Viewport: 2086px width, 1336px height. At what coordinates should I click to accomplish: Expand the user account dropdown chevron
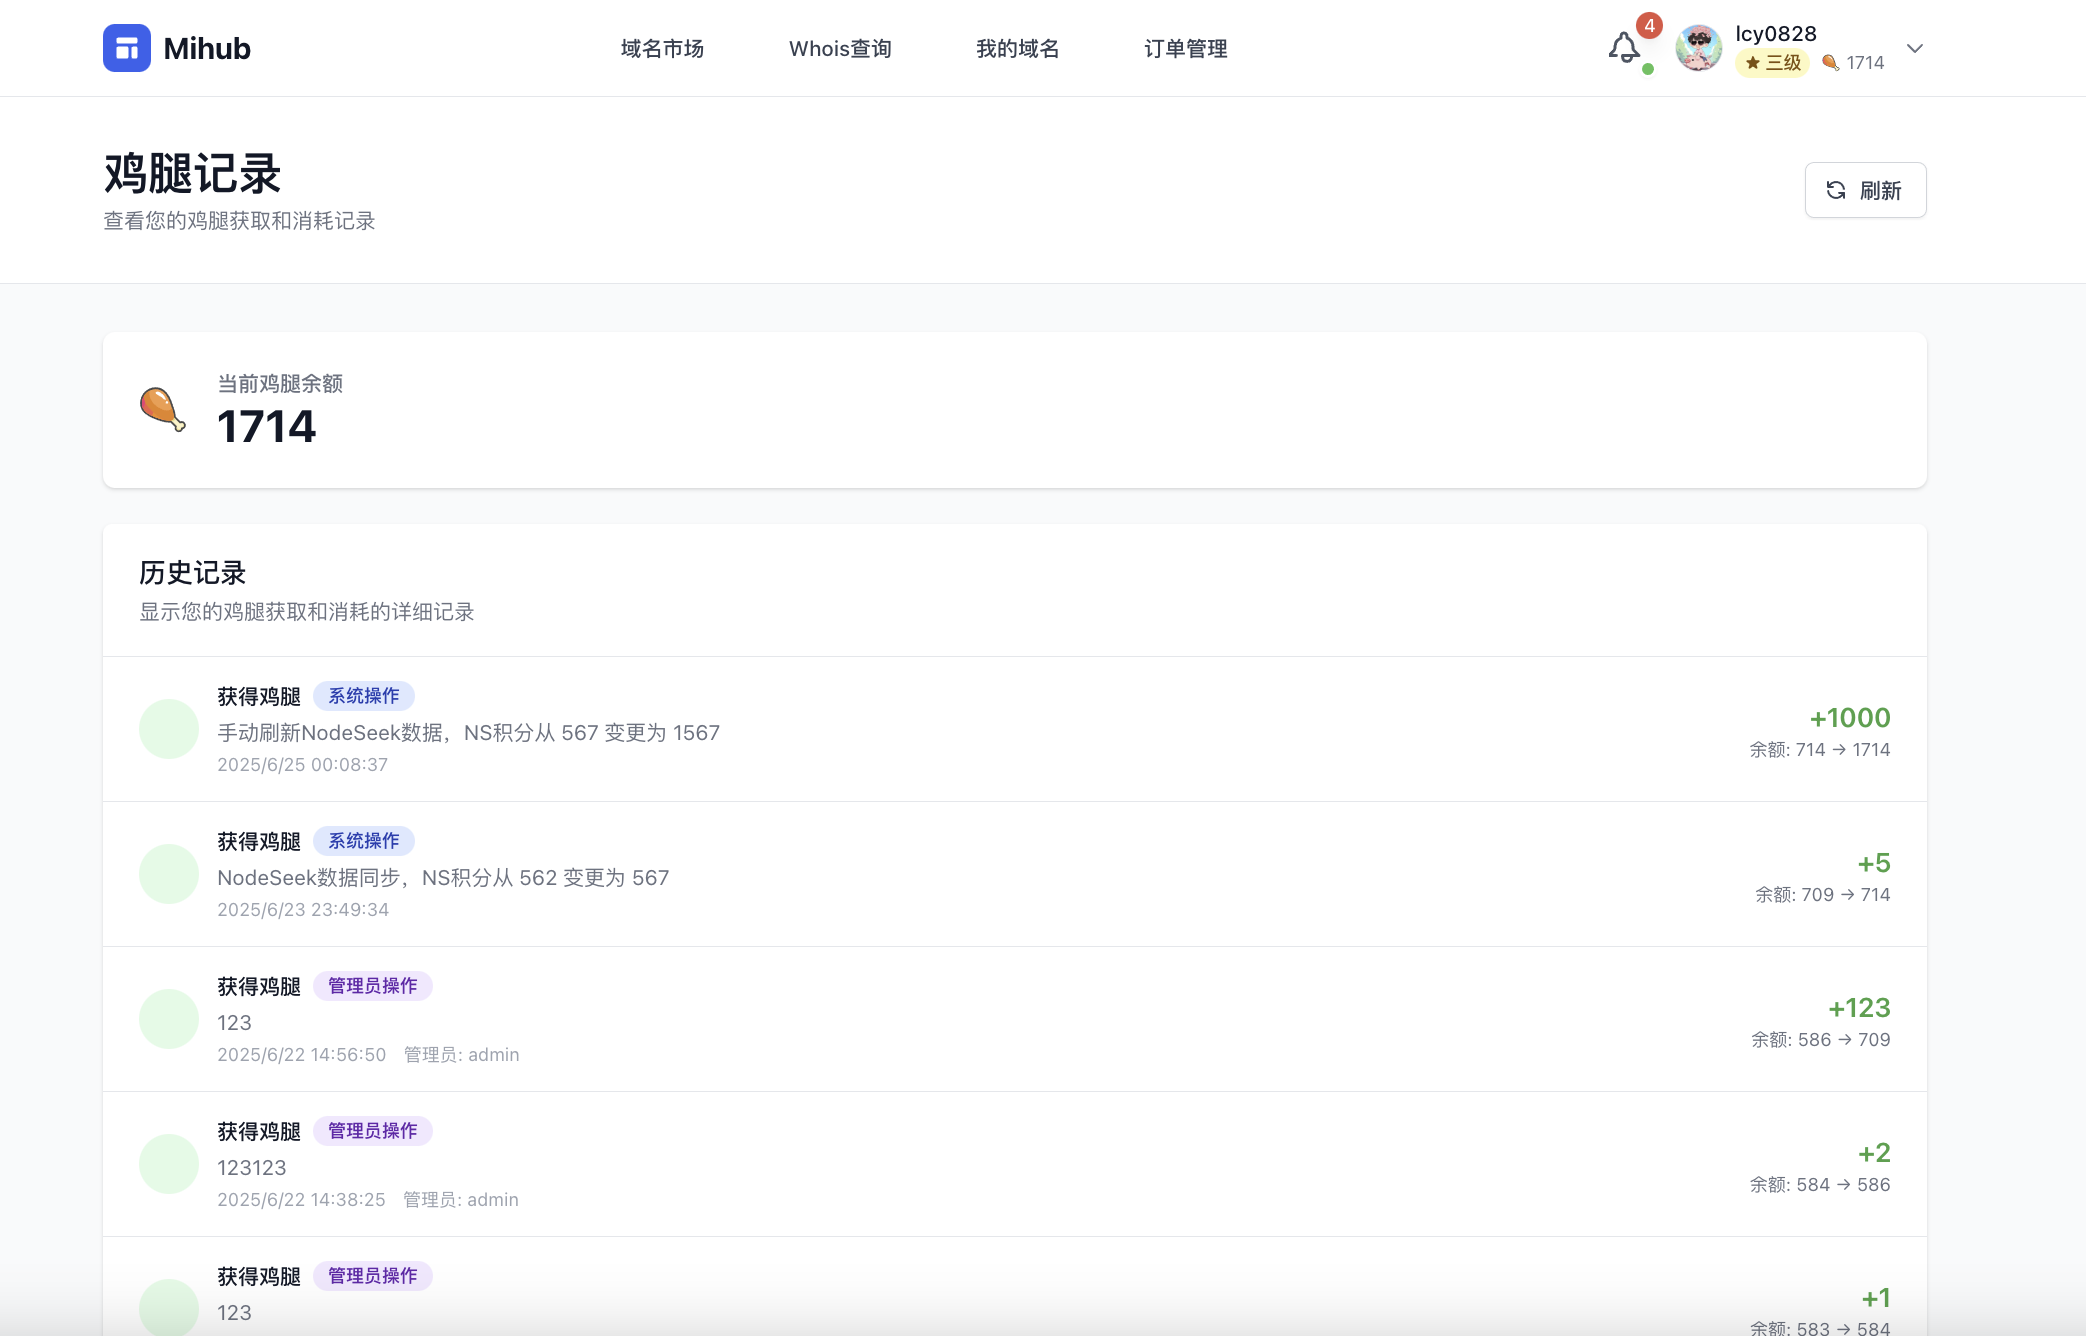[x=1914, y=48]
